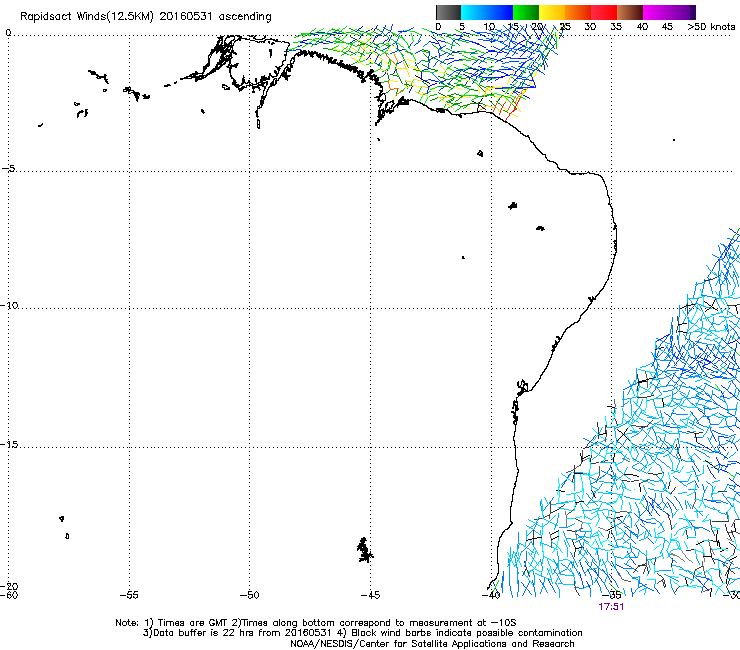This screenshot has height=650, width=740.
Task: Click the -50 longitude axis label
Action: [250, 595]
